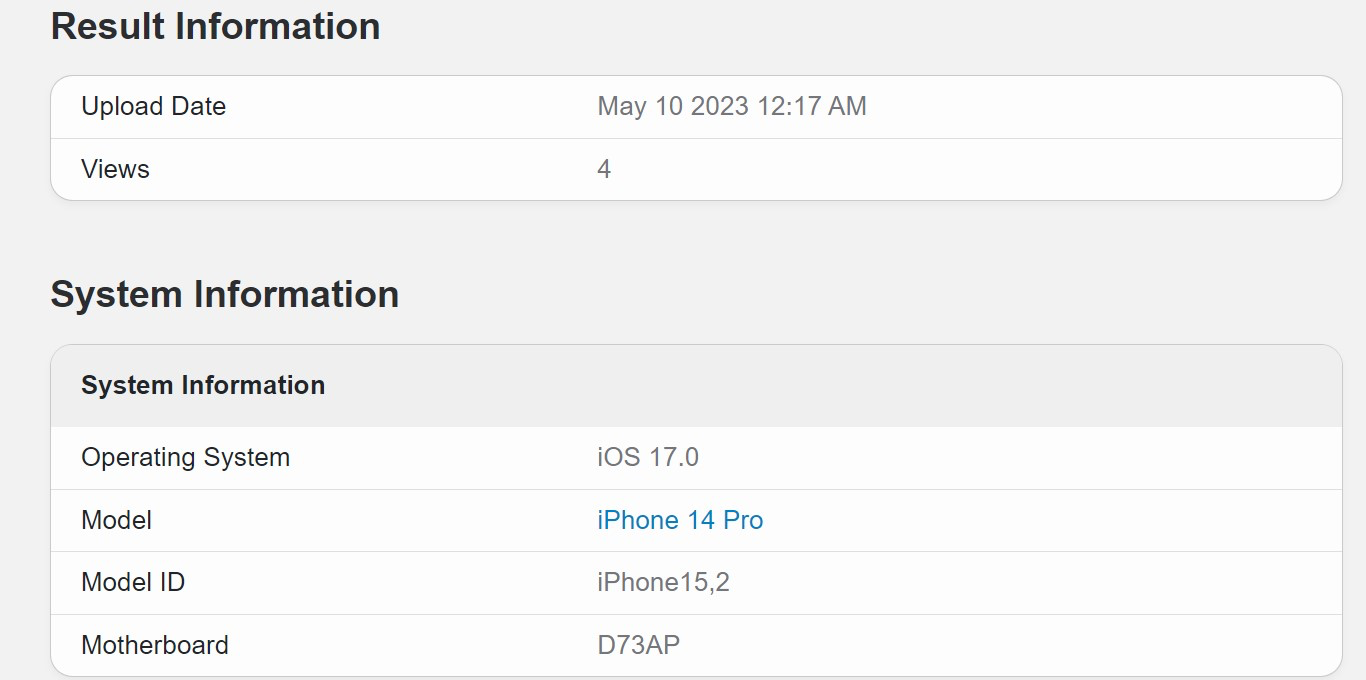The height and width of the screenshot is (680, 1366).
Task: Click the views count value 4
Action: point(604,169)
